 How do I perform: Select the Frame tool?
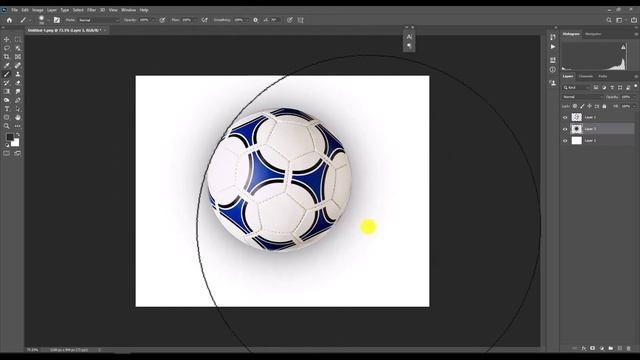(18, 57)
